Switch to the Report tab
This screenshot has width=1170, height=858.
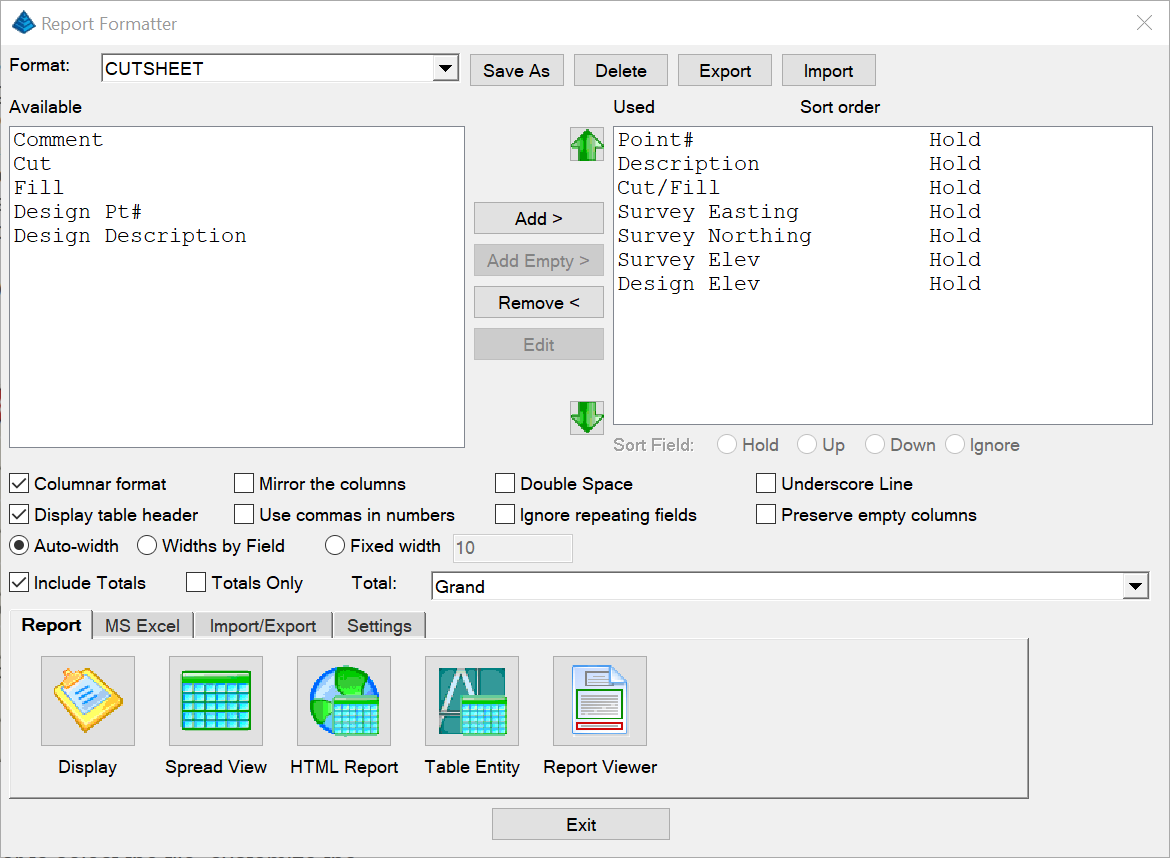[x=51, y=625]
